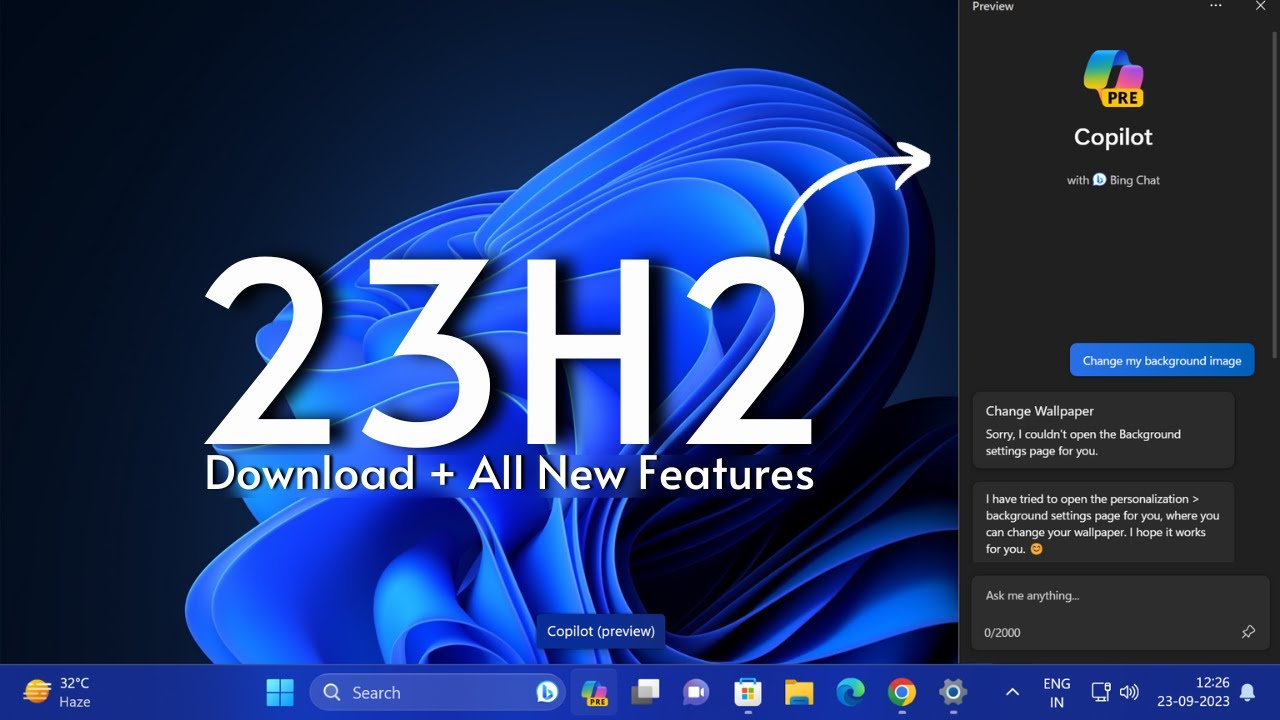Image resolution: width=1280 pixels, height=720 pixels.
Task: Open Settings gear on taskbar
Action: (x=952, y=692)
